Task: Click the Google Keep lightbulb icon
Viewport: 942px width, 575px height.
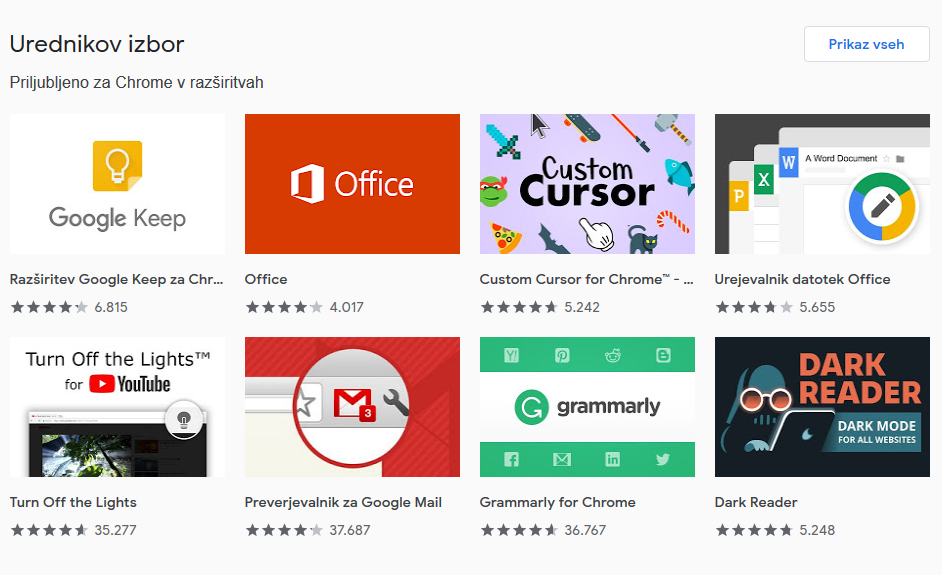Action: tap(117, 165)
